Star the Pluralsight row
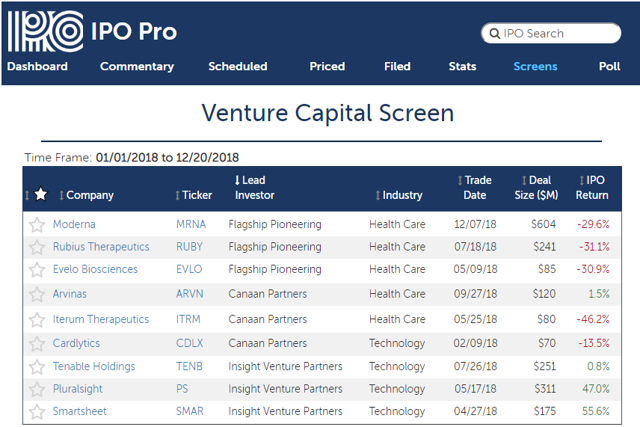Screen dimensions: 640x427 pyautogui.click(x=37, y=389)
